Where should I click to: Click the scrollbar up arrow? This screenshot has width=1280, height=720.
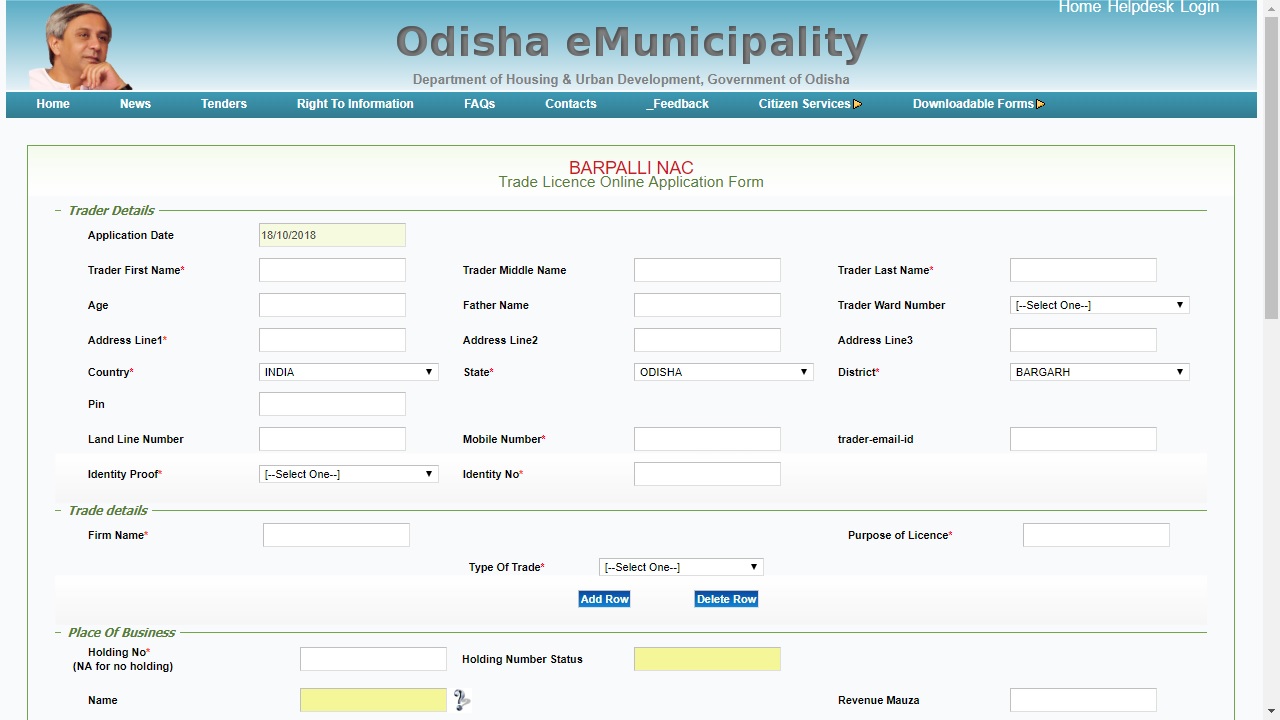[1271, 7]
